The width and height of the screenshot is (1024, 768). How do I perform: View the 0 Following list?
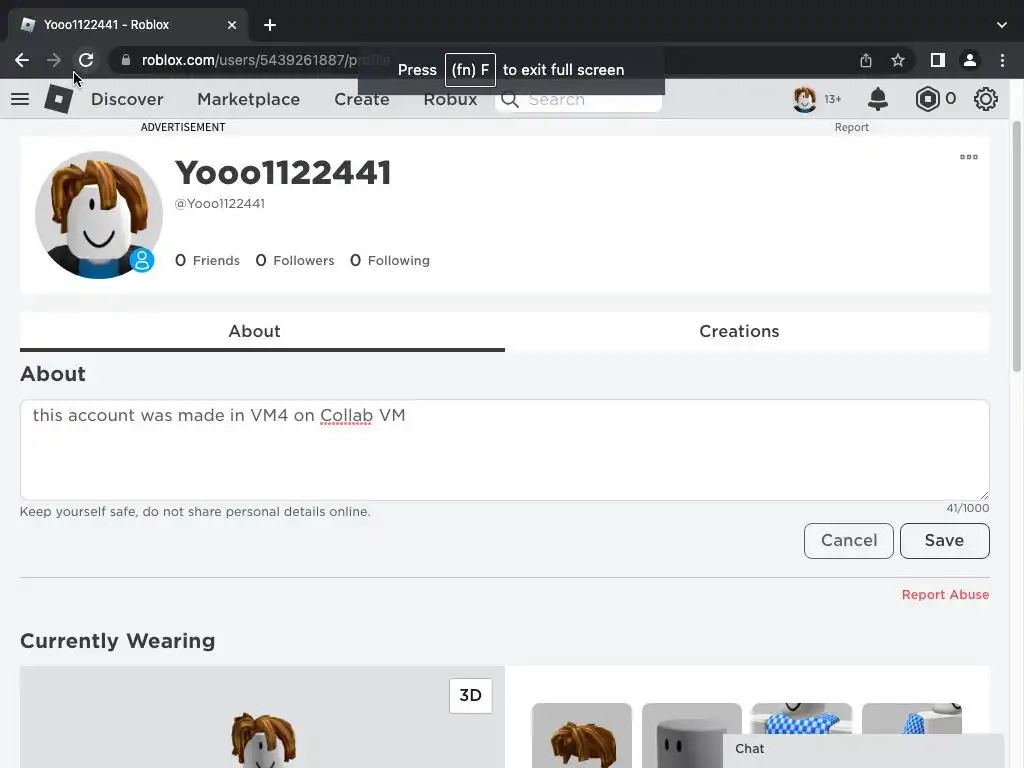(390, 261)
